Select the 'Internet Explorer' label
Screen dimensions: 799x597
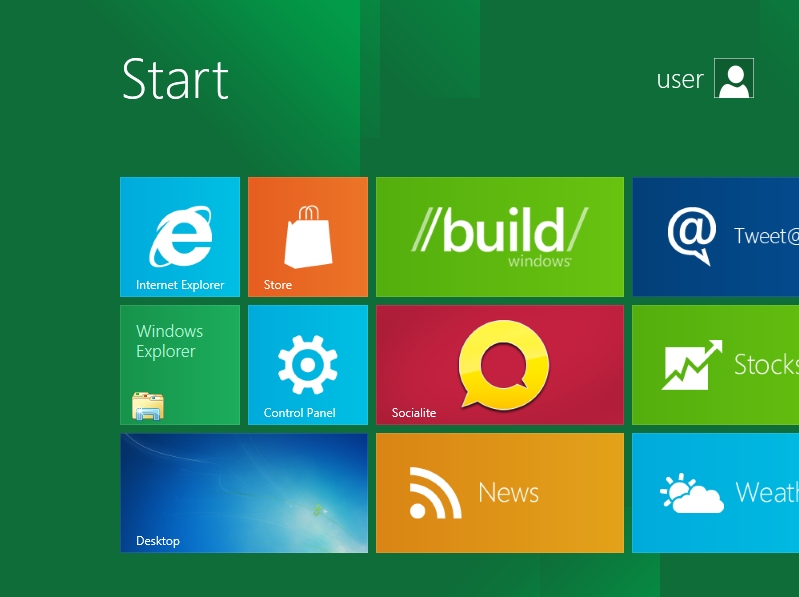[180, 285]
